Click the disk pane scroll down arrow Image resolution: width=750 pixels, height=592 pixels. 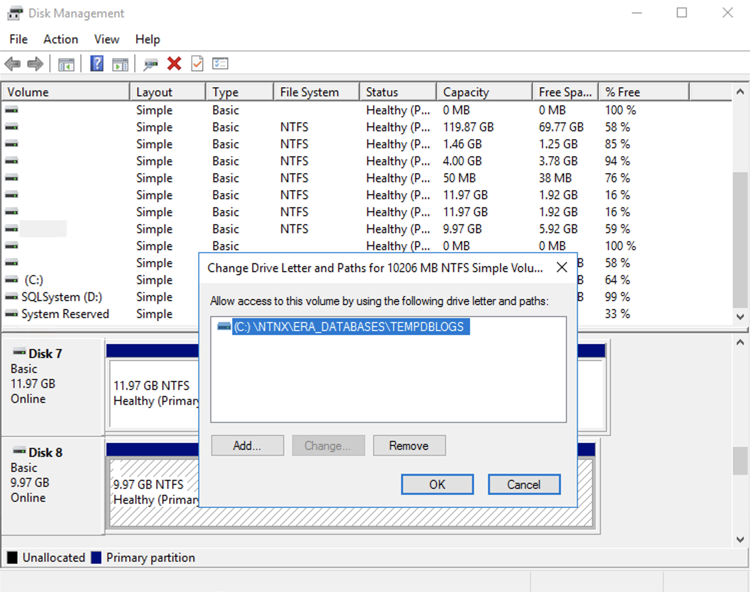pyautogui.click(x=740, y=539)
